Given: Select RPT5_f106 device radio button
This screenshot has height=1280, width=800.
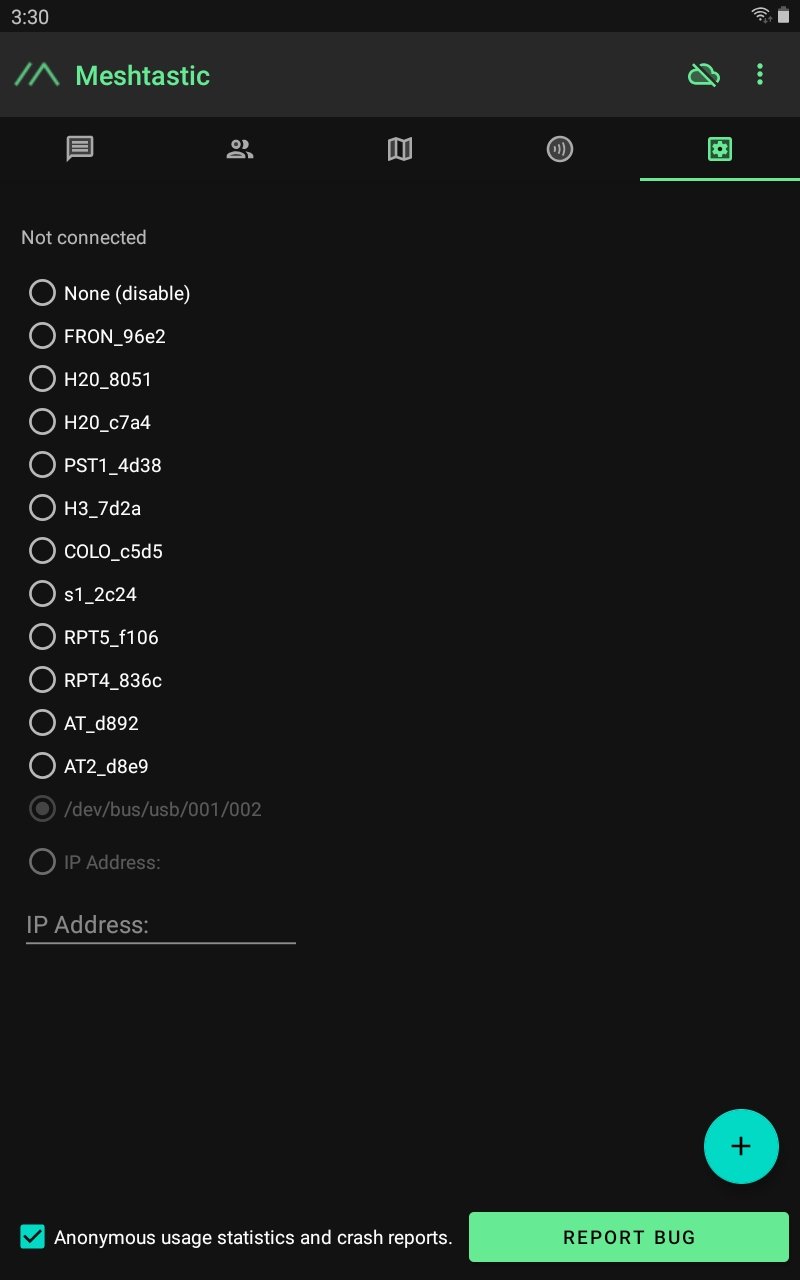Looking at the screenshot, I should (x=42, y=637).
